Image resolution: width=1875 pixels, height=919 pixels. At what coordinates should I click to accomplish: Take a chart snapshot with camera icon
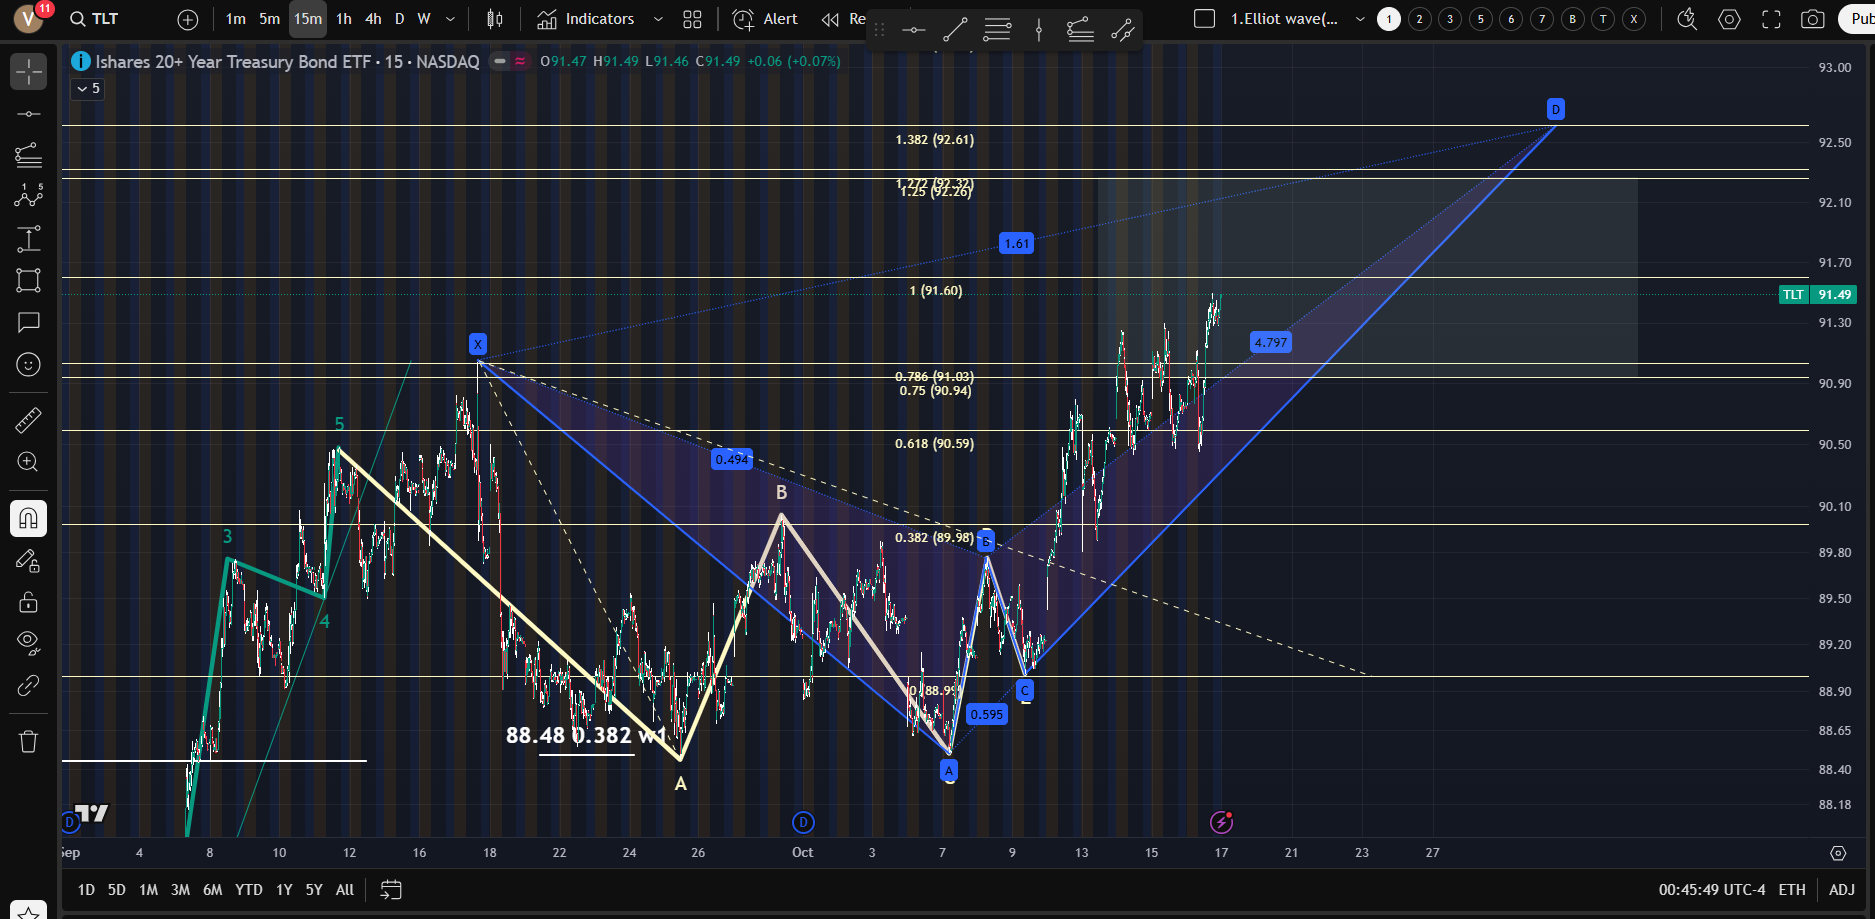click(x=1812, y=19)
